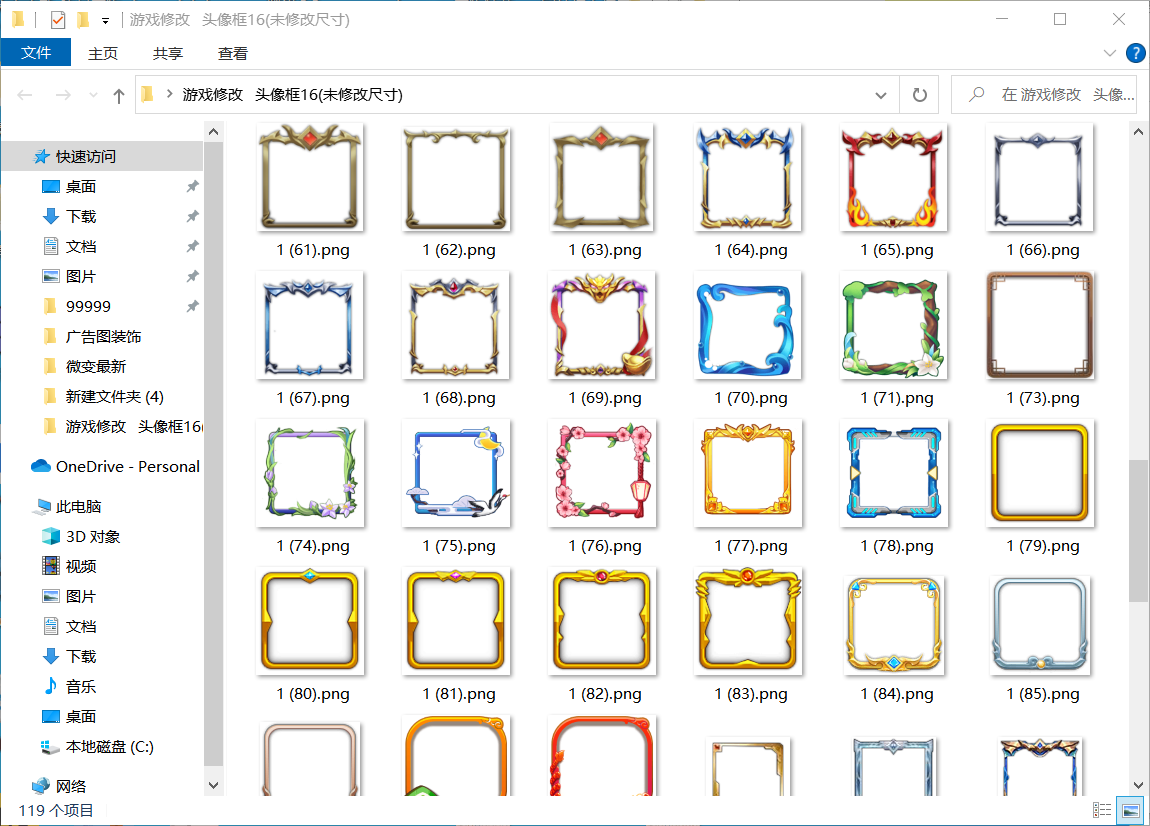This screenshot has height=826, width=1150.
Task: Switch to details view in status bar
Action: click(1103, 810)
